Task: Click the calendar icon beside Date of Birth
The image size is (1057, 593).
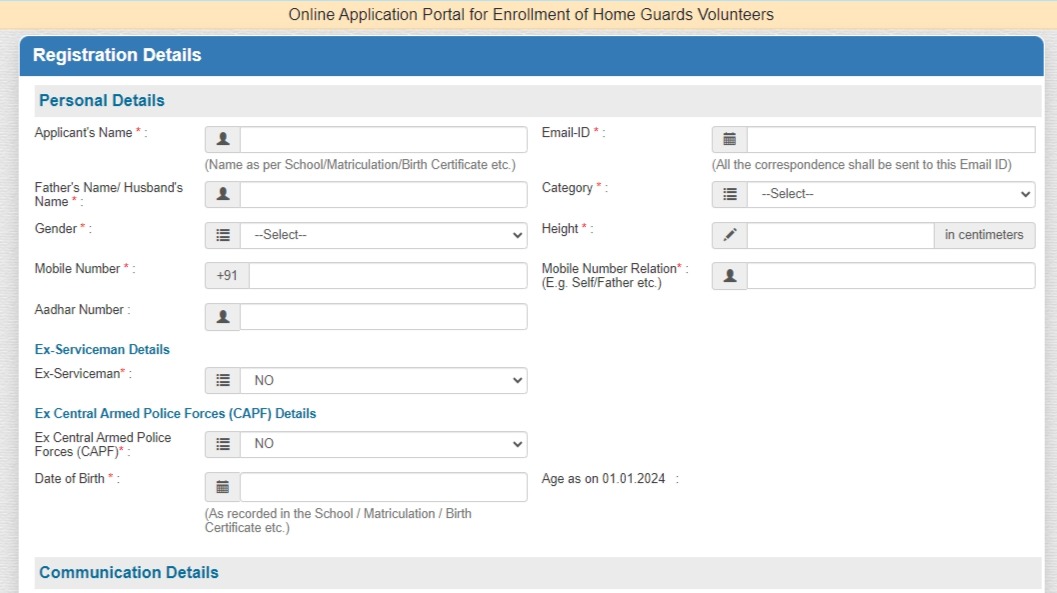Action: tap(222, 486)
